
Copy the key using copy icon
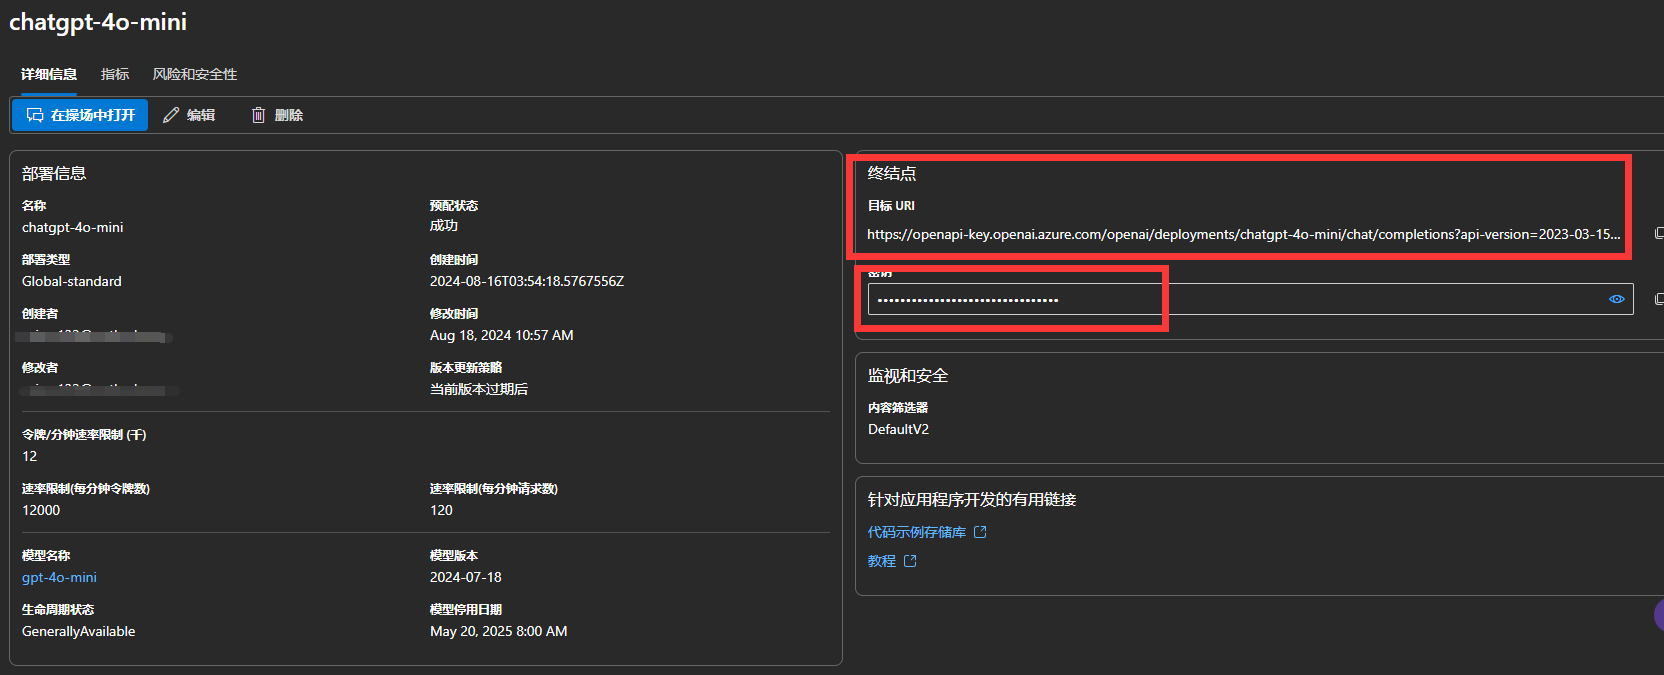point(1659,299)
